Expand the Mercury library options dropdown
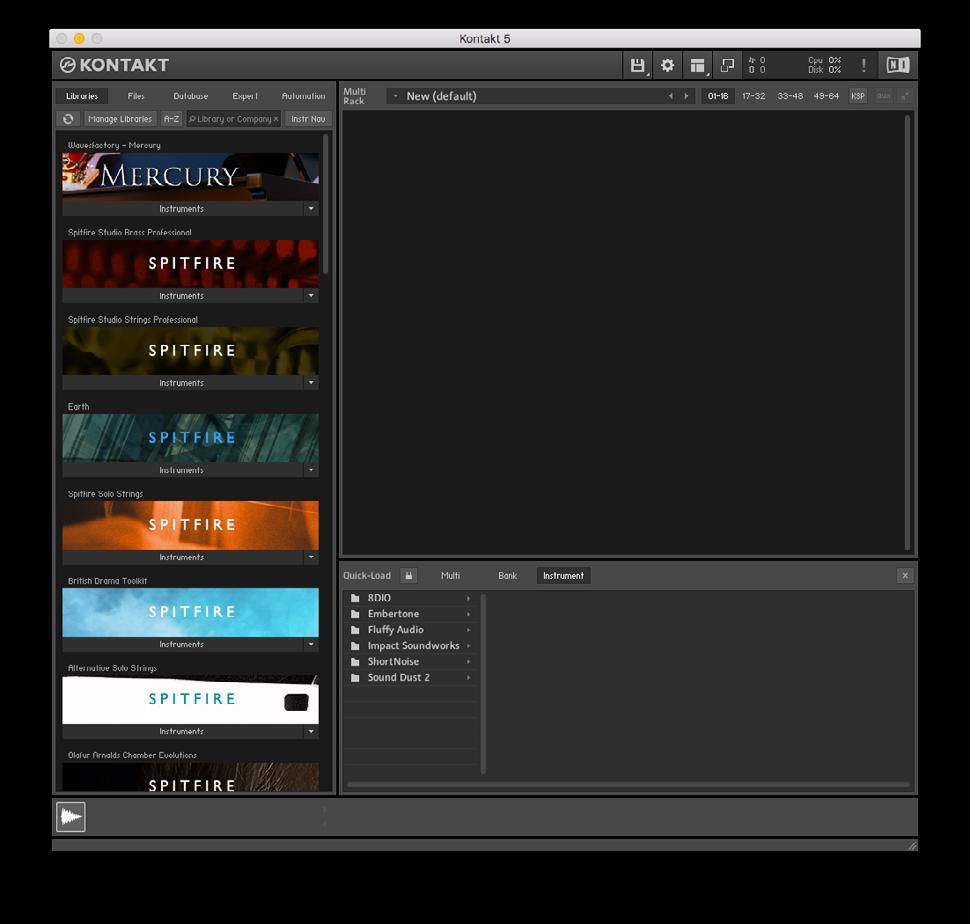The height and width of the screenshot is (924, 970). (x=311, y=208)
